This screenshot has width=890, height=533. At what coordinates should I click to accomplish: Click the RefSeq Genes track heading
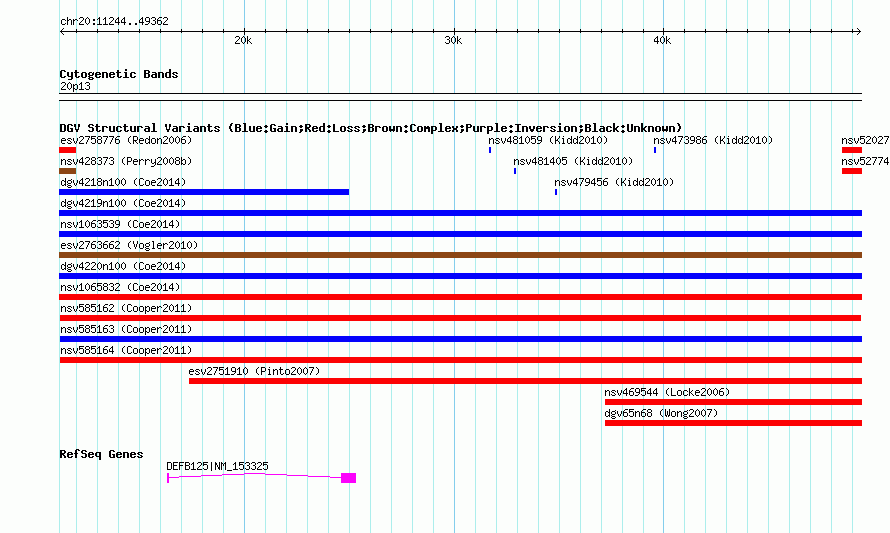[101, 454]
